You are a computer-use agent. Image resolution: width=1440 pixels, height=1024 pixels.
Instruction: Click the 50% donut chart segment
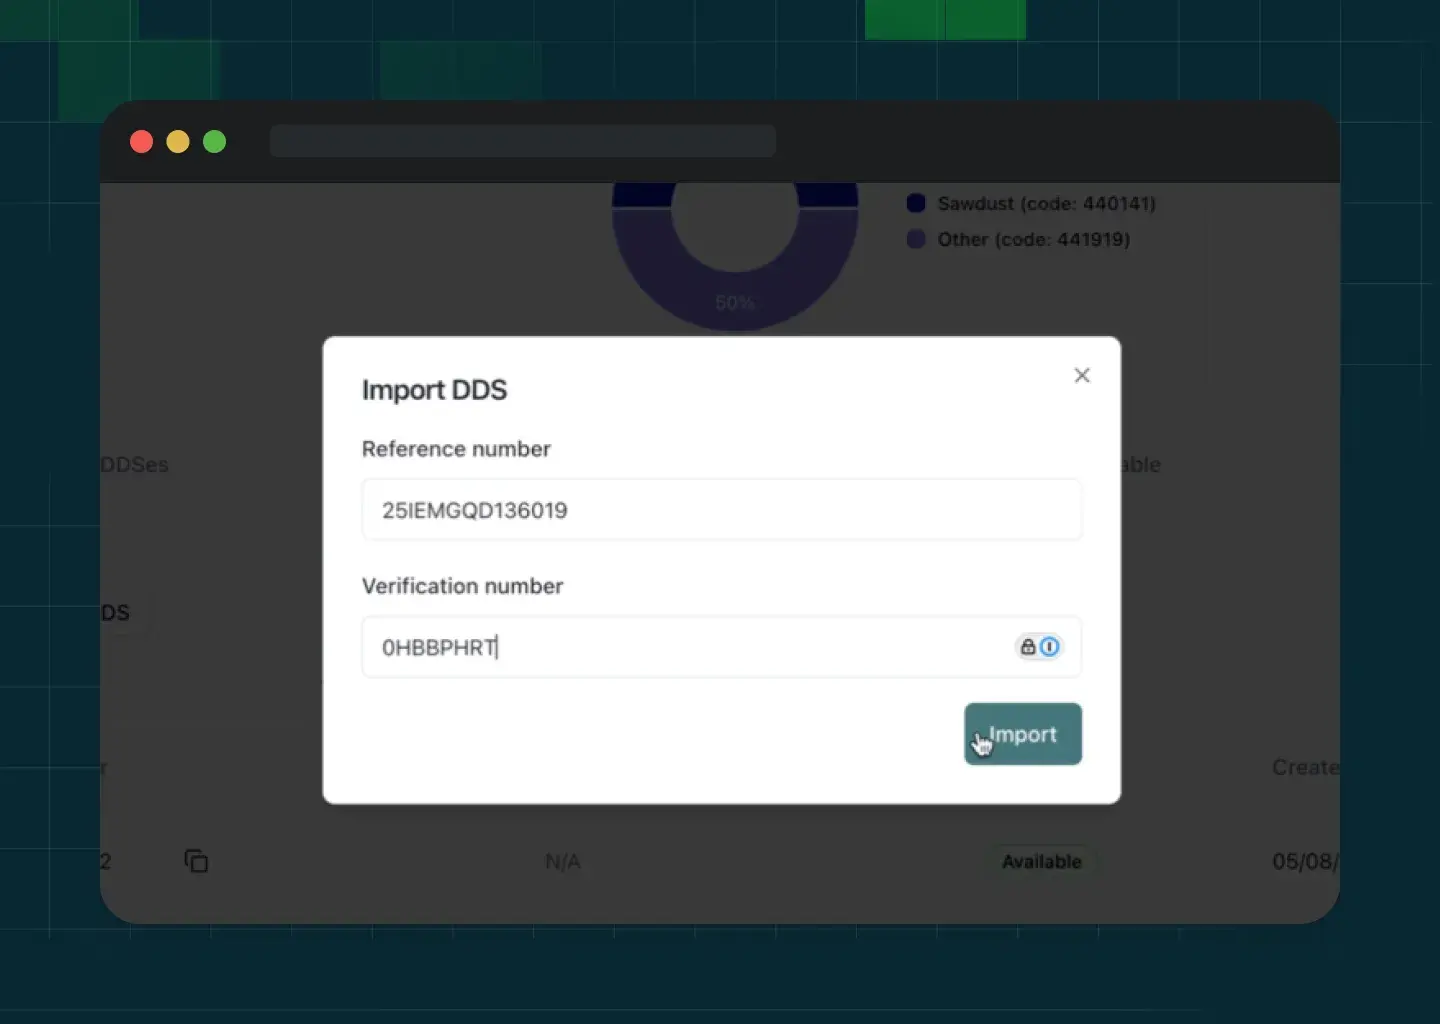pyautogui.click(x=735, y=300)
